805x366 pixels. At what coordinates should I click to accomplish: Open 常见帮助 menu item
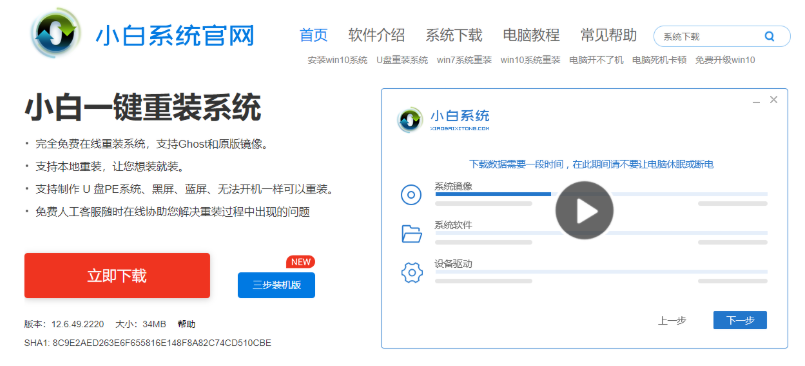608,35
